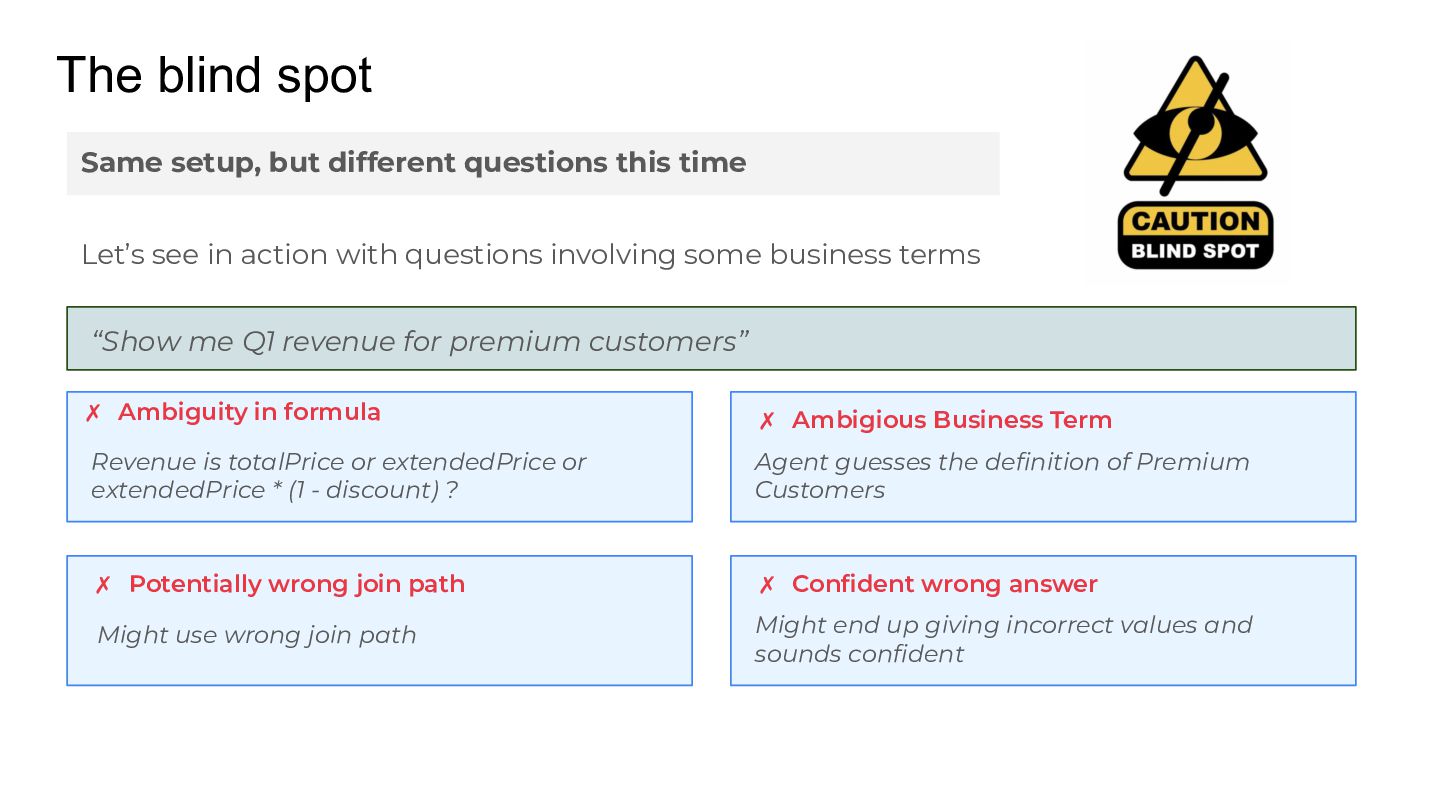Click 'Agent guesses the definition' description text
Image resolution: width=1440 pixels, height=810 pixels.
pyautogui.click(x=1001, y=476)
